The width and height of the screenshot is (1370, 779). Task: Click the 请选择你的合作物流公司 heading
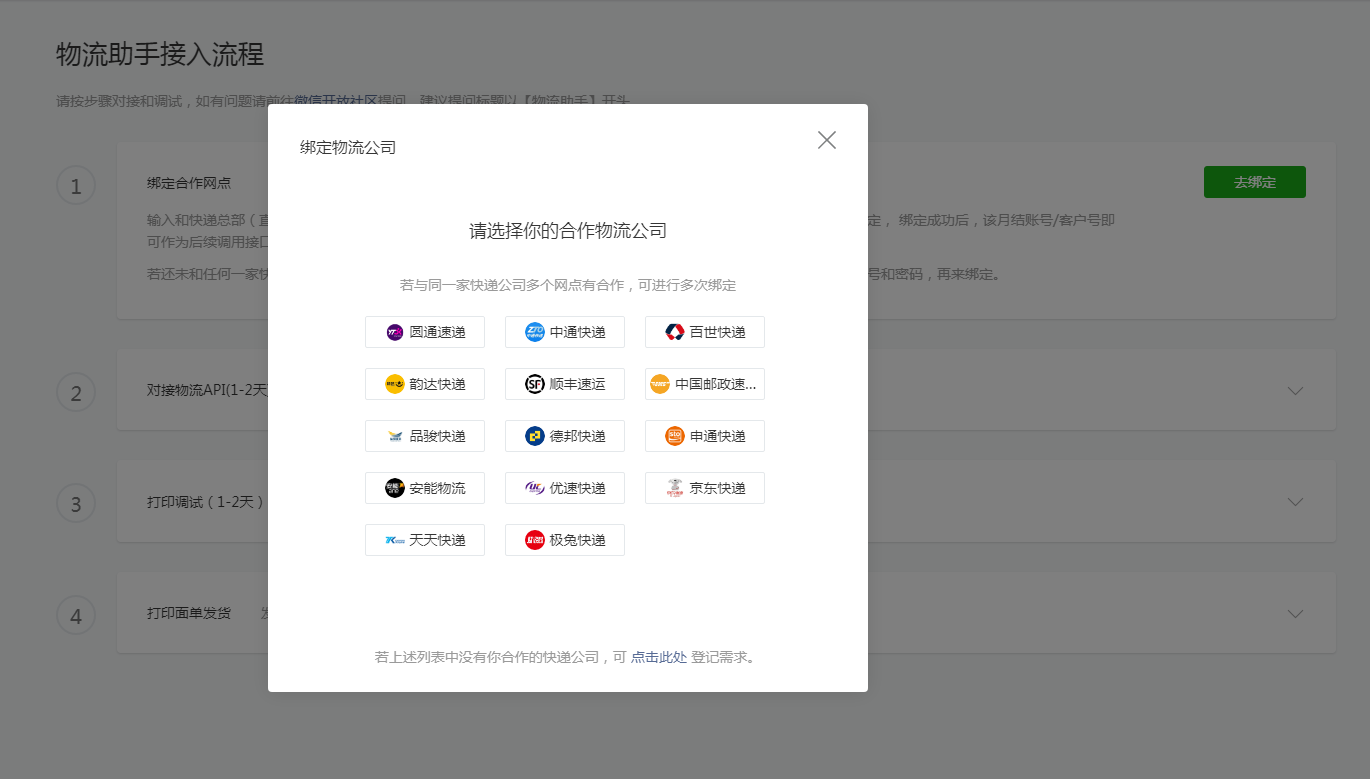568,231
